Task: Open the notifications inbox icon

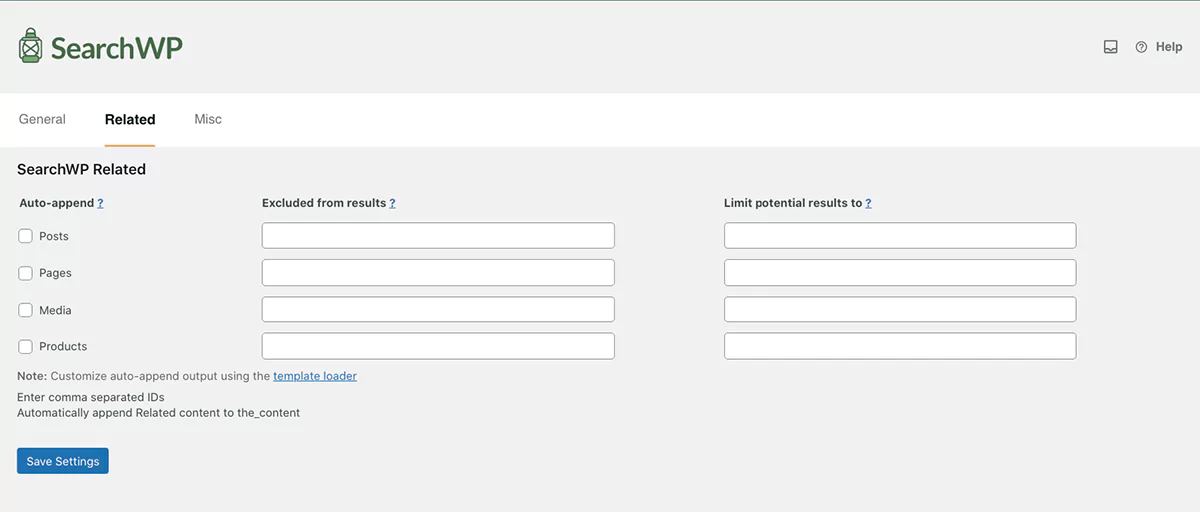Action: tap(1110, 47)
